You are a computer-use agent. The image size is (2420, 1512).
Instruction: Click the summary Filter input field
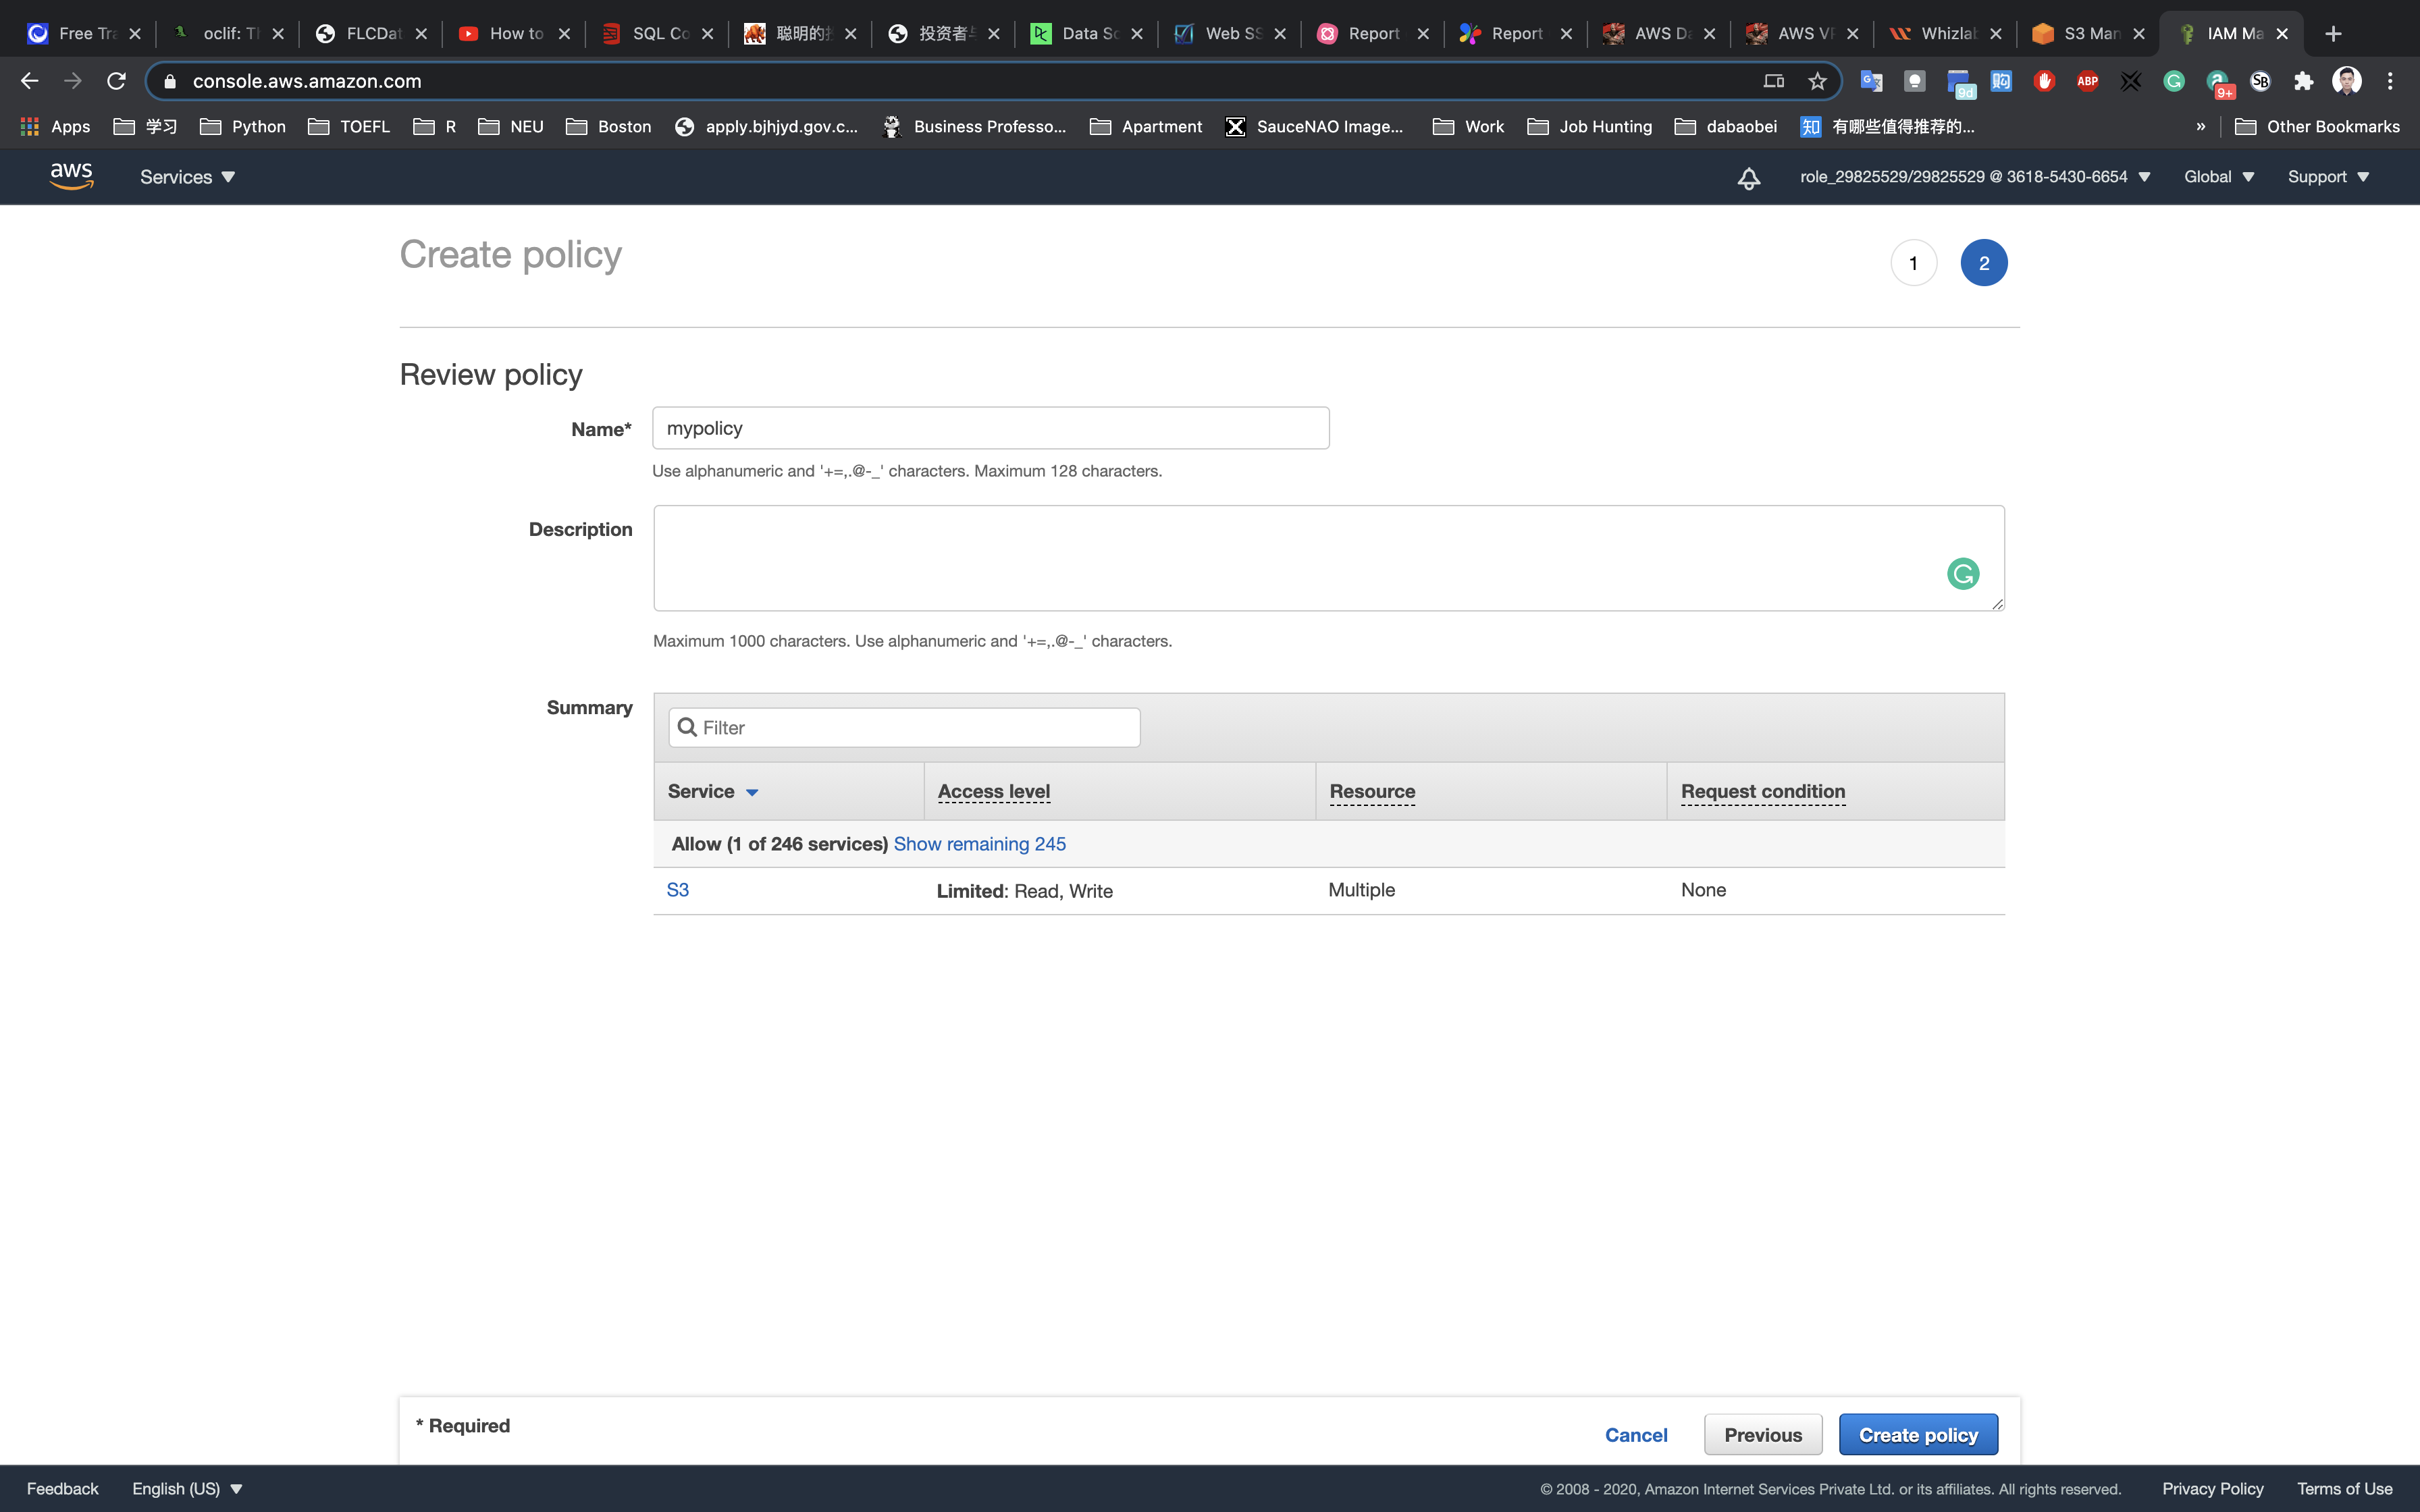click(x=904, y=728)
